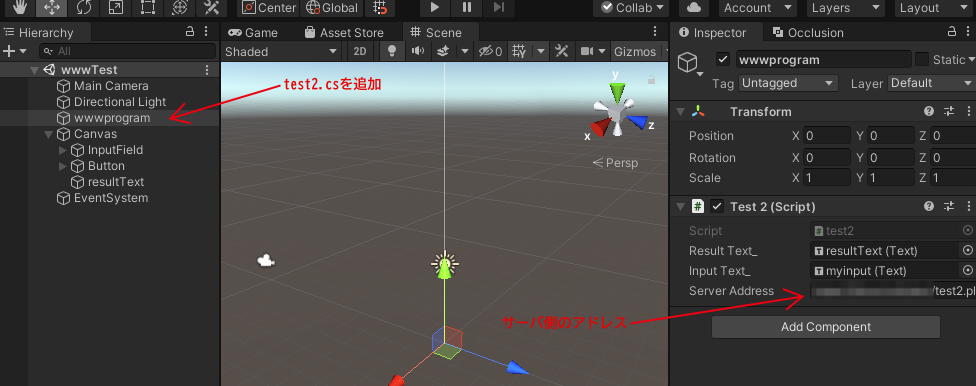Switch to the Game tab
The image size is (976, 386).
253,33
